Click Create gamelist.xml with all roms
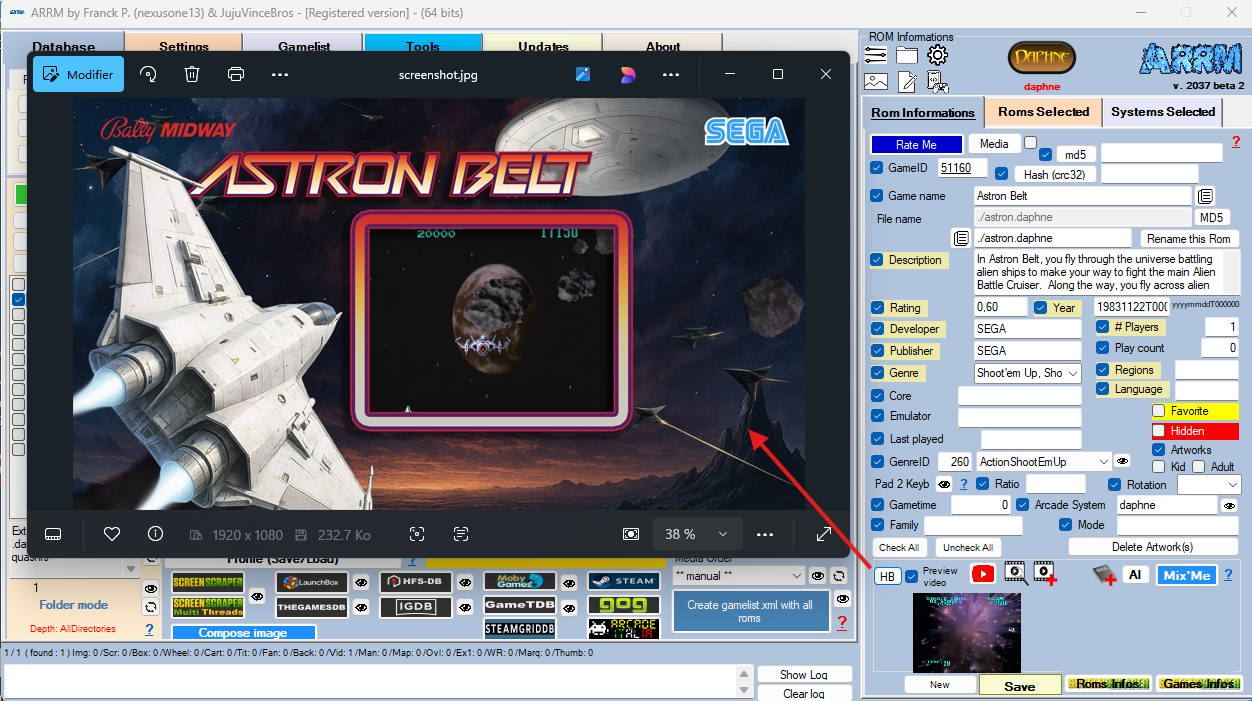Screen dimensions: 1252x701 pos(750,611)
